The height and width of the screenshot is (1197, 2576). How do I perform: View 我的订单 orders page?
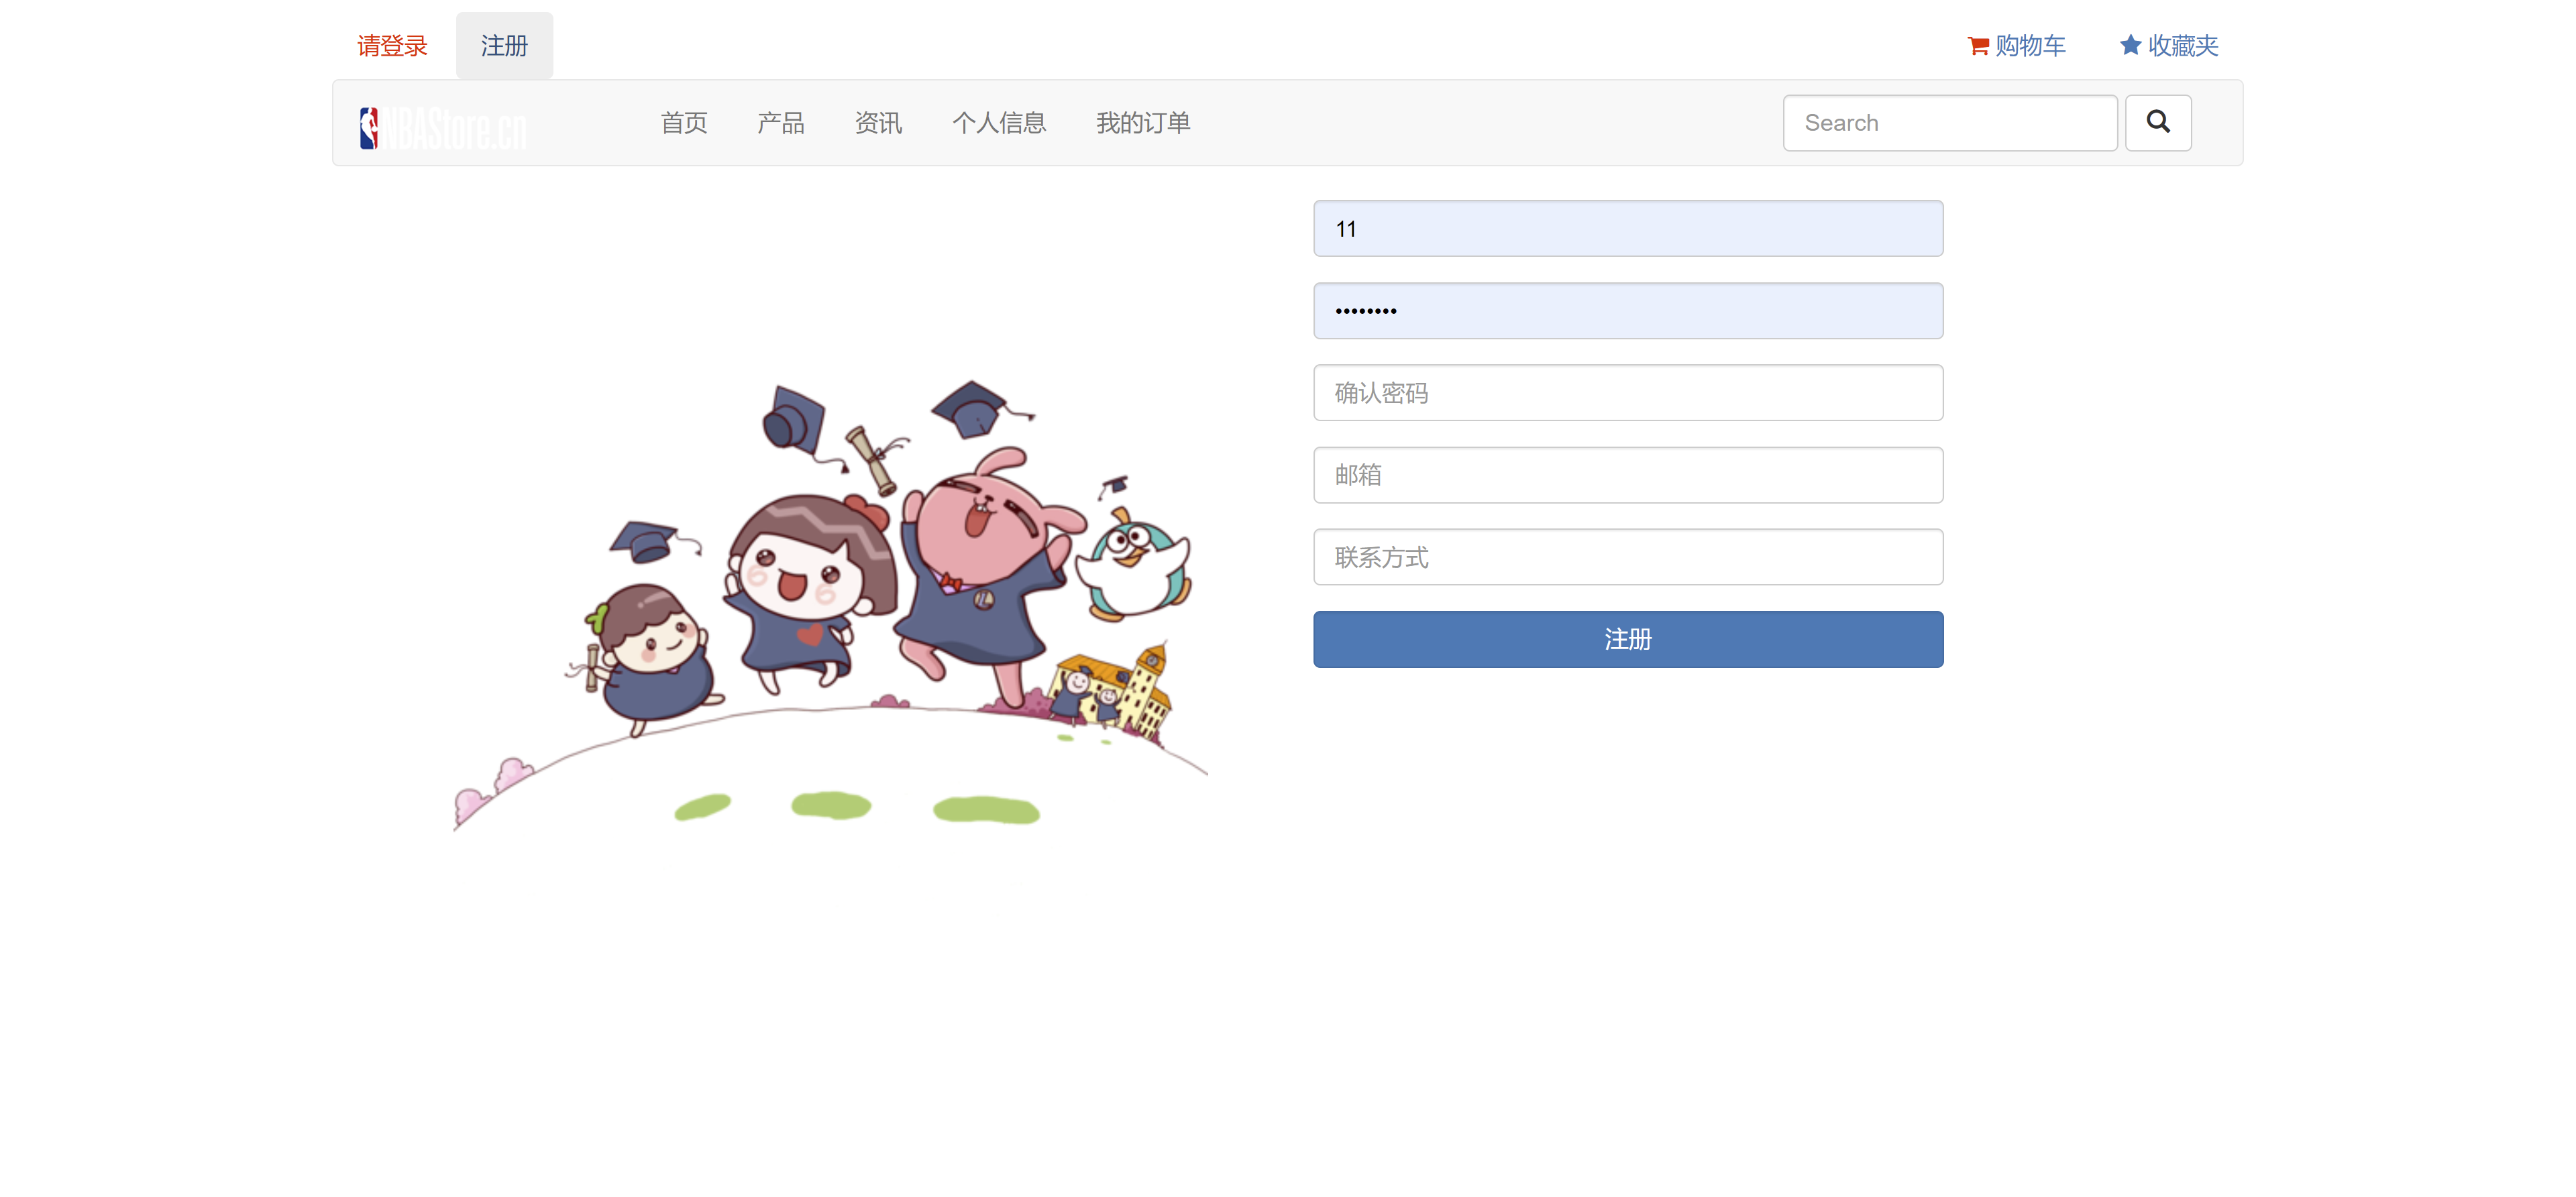pos(1143,123)
